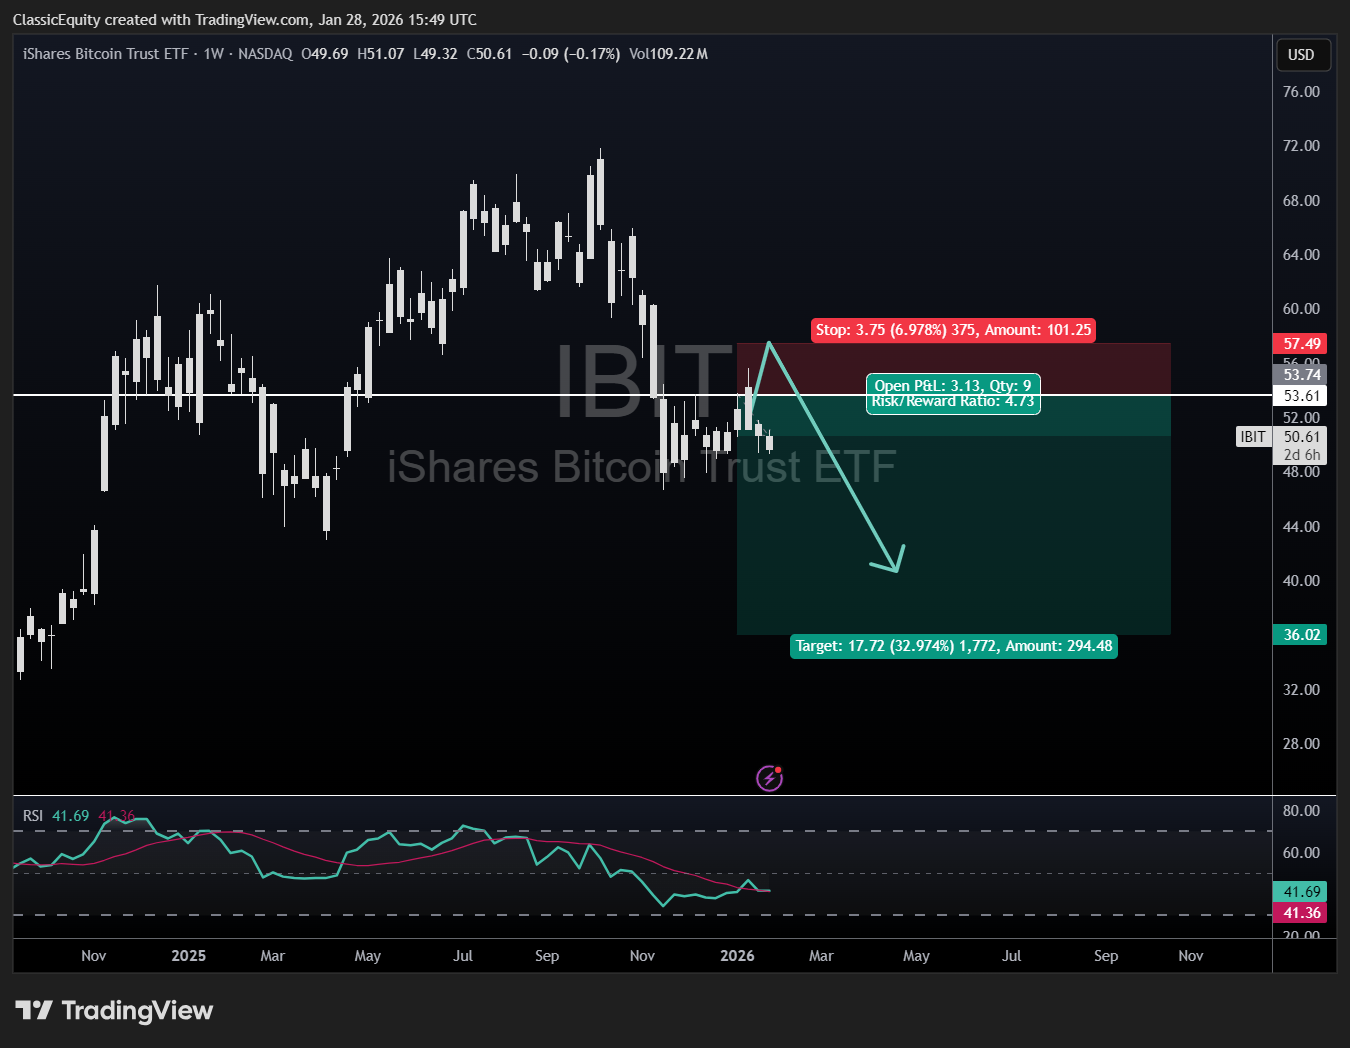Click the RSI indicator label
Image resolution: width=1350 pixels, height=1048 pixels.
[33, 816]
